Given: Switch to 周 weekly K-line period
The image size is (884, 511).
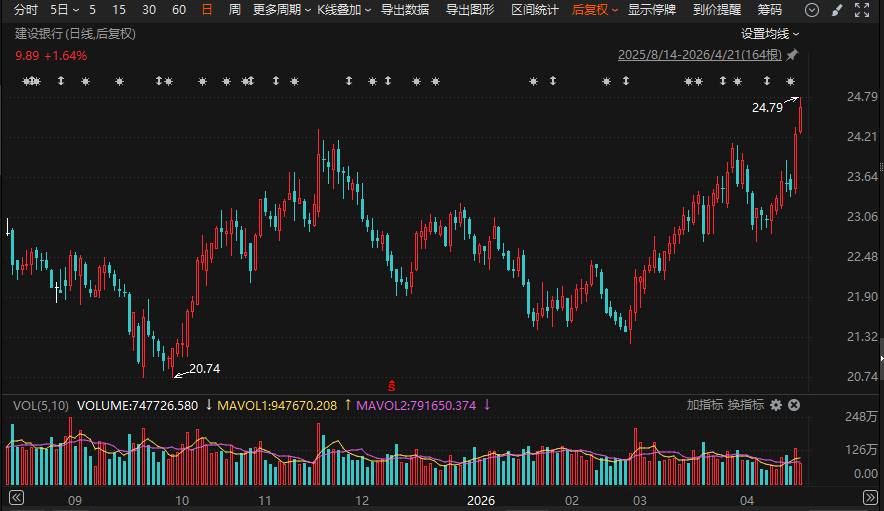Looking at the screenshot, I should tap(234, 10).
